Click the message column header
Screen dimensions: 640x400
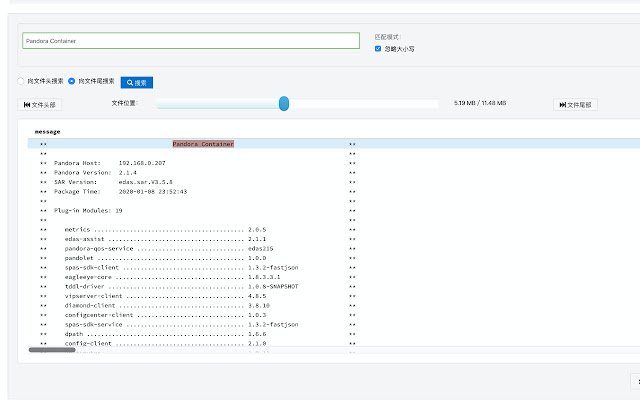[47, 132]
